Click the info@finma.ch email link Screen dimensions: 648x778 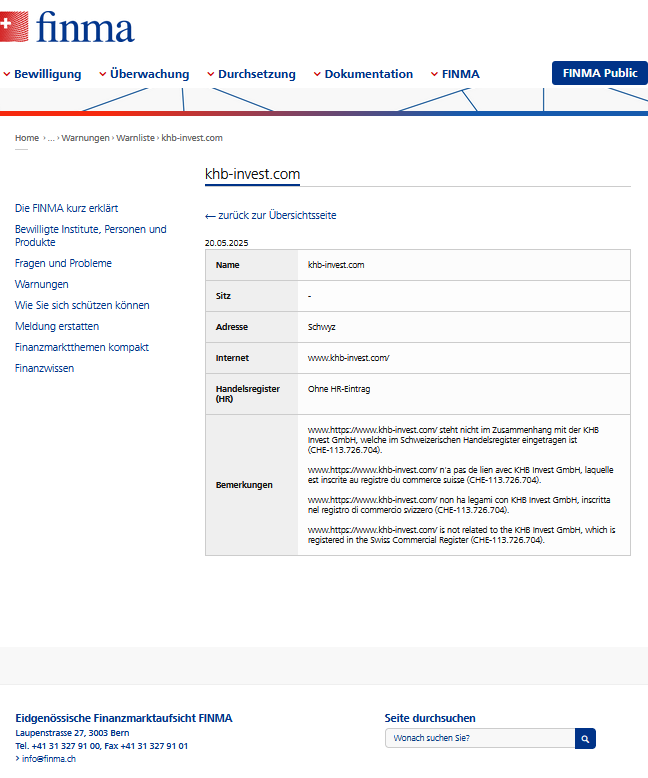(49, 759)
